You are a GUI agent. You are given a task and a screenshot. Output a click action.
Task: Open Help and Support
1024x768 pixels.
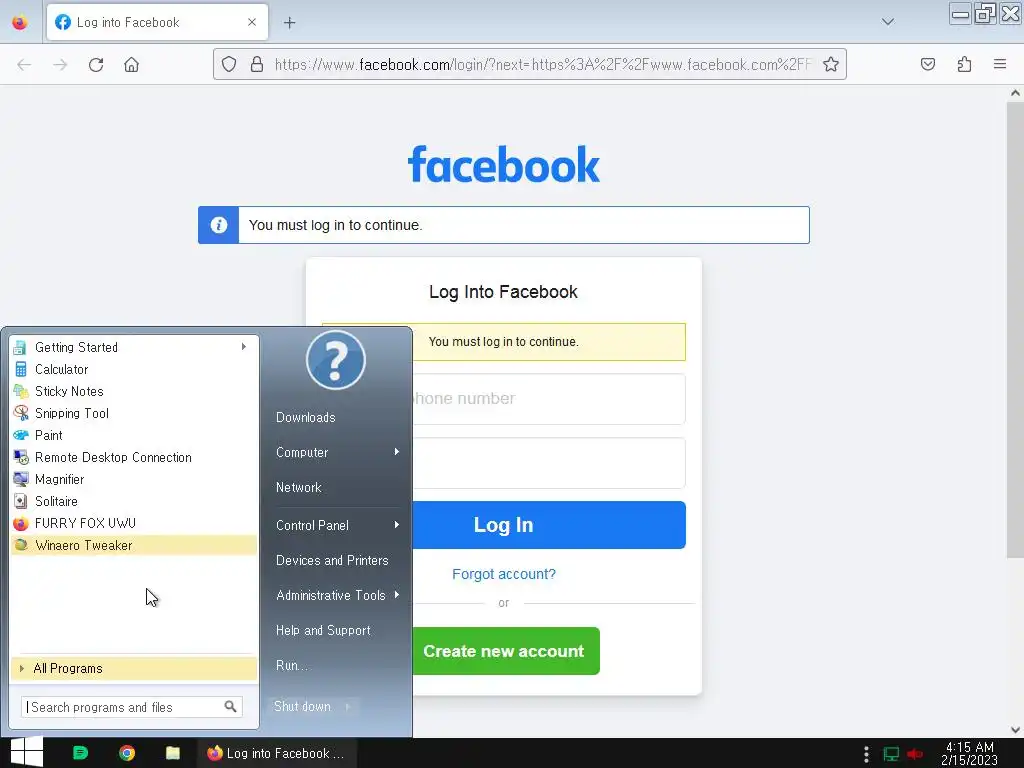coord(323,630)
